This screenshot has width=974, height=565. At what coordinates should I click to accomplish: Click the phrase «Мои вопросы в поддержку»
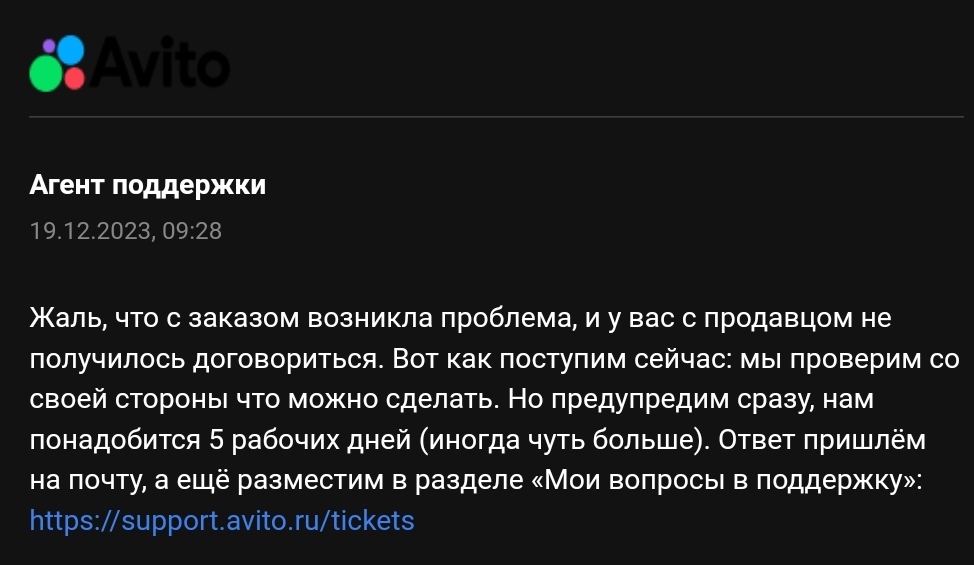[x=727, y=480]
